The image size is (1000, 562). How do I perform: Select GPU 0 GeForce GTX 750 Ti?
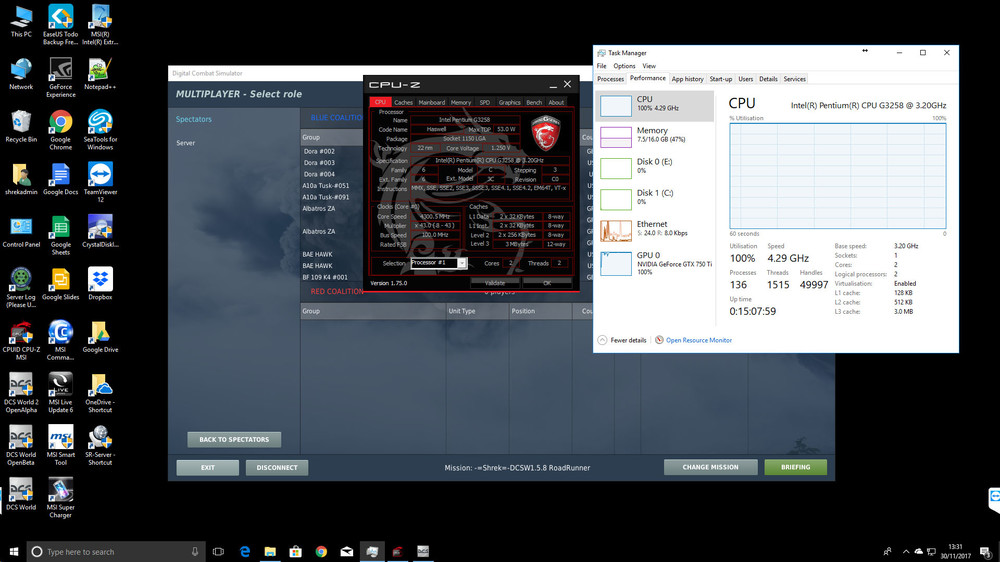[x=655, y=263]
